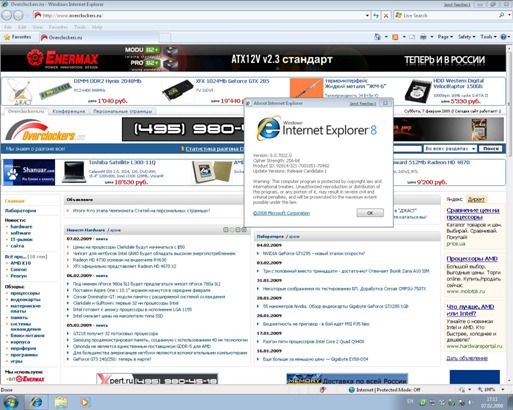Click the browser Forward arrow button

click(18, 15)
